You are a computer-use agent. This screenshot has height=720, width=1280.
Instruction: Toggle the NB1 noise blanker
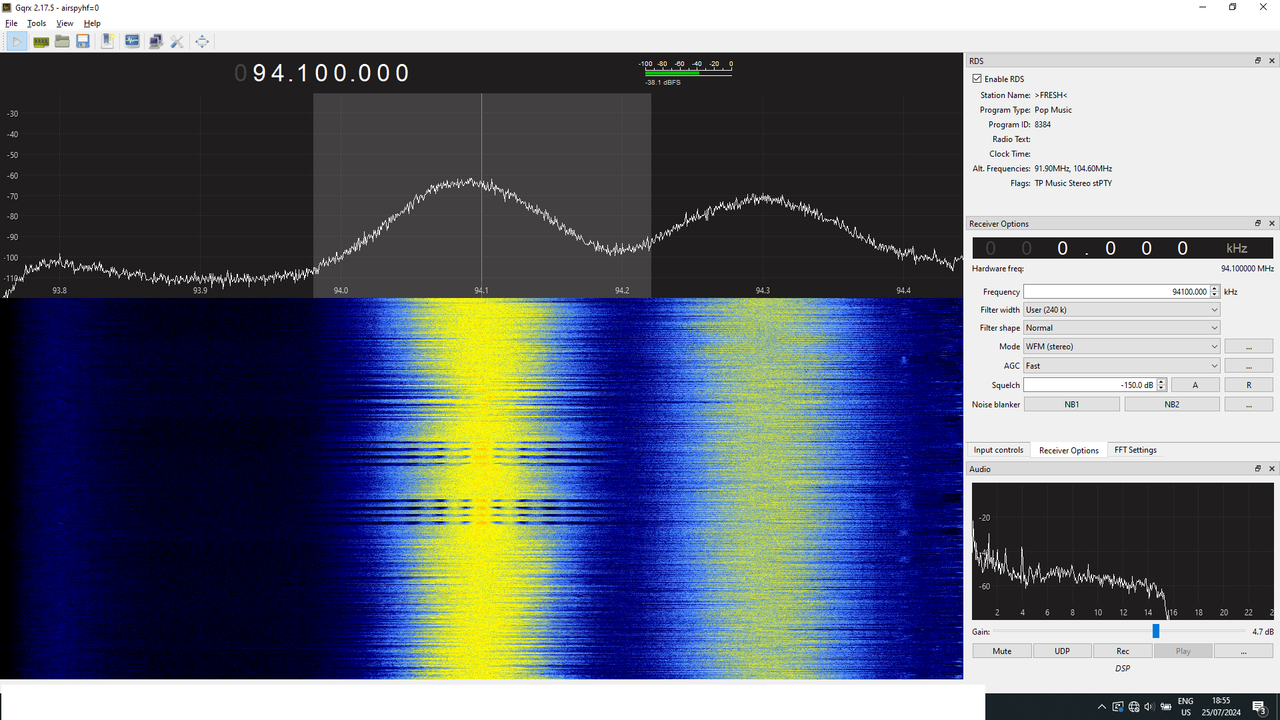coord(1071,404)
